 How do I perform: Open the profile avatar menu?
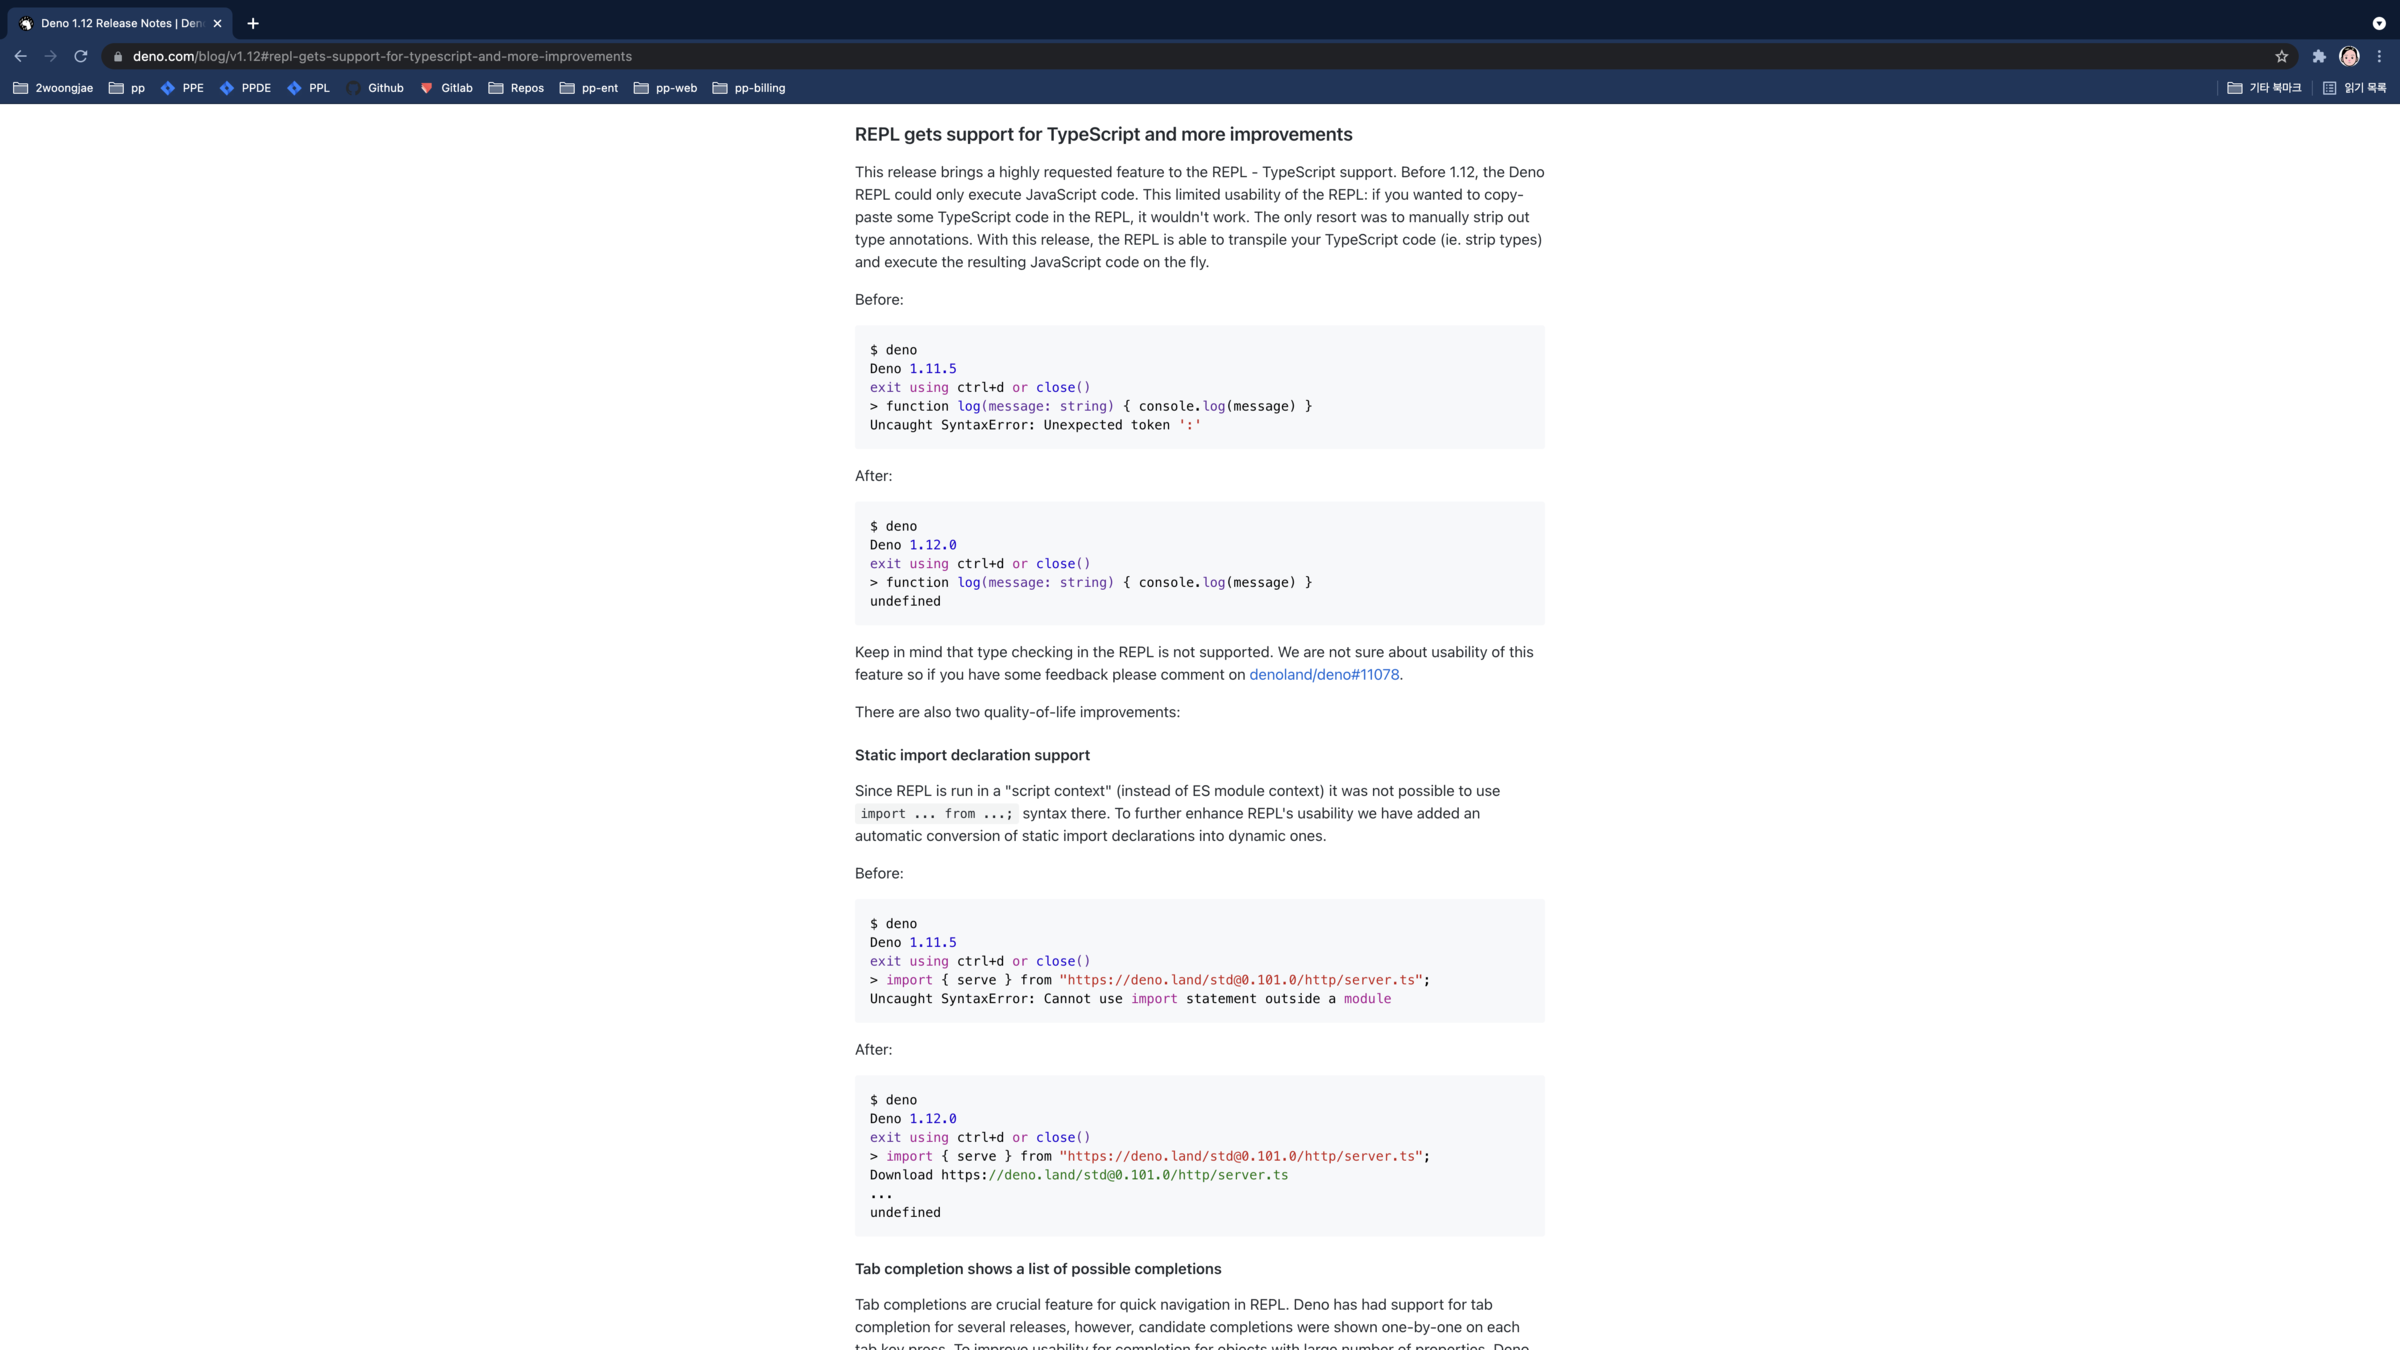tap(2349, 56)
